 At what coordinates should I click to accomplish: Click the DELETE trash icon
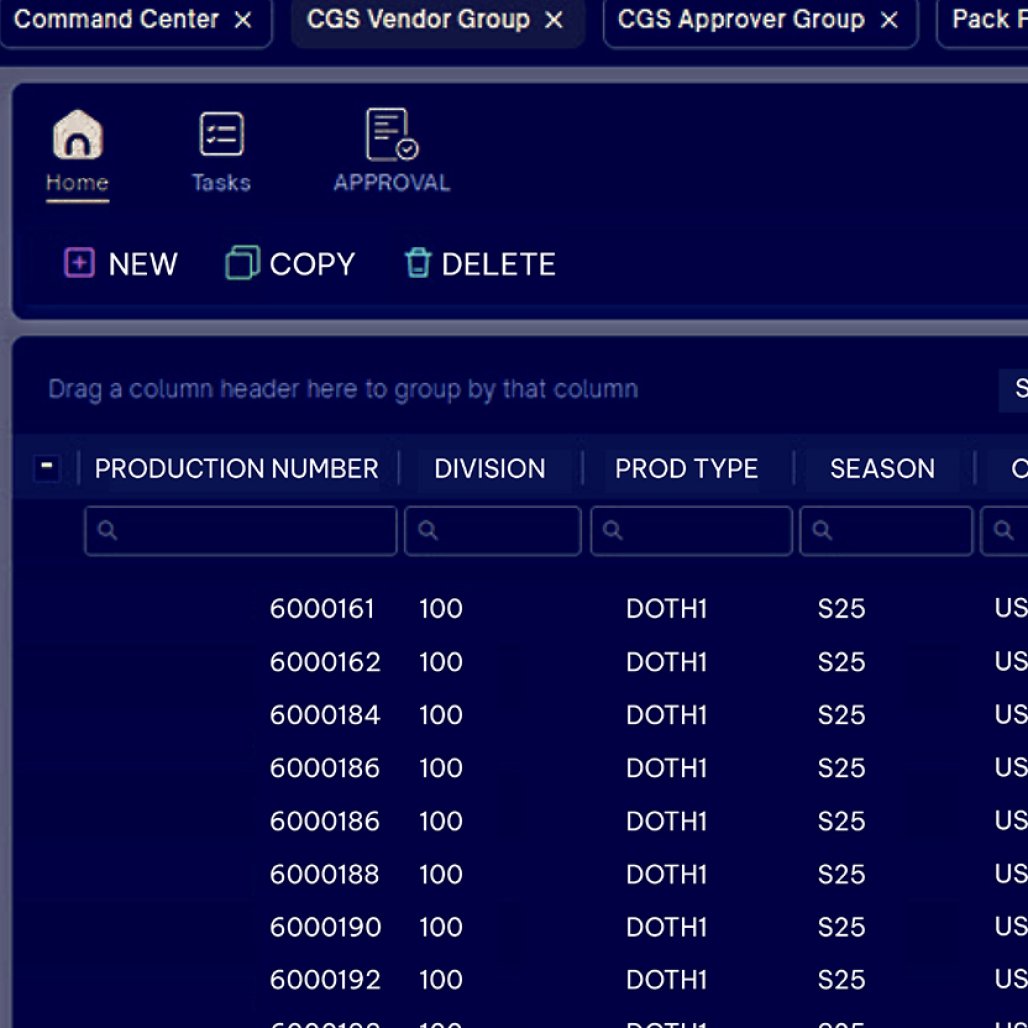pyautogui.click(x=417, y=263)
